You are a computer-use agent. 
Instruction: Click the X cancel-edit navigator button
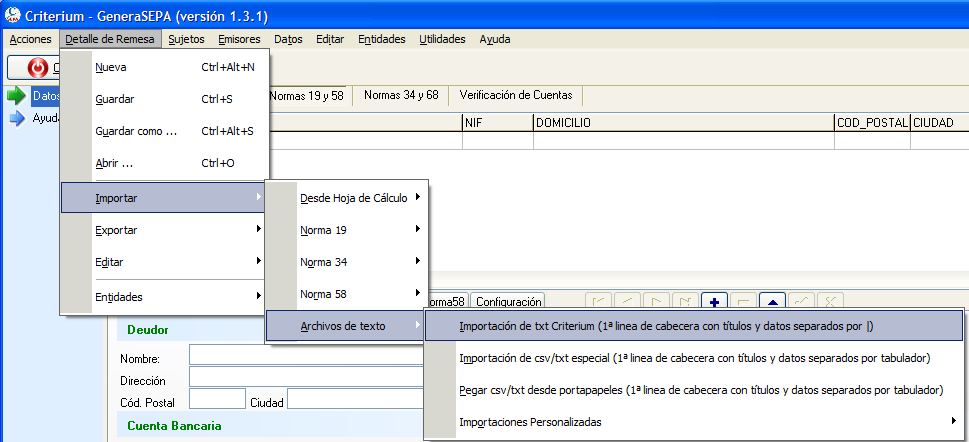click(x=831, y=301)
